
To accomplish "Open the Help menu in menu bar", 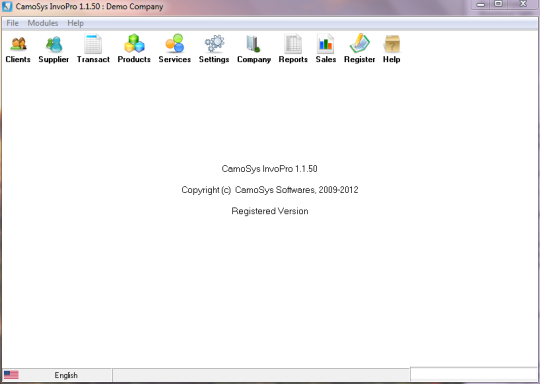I will tap(75, 23).
